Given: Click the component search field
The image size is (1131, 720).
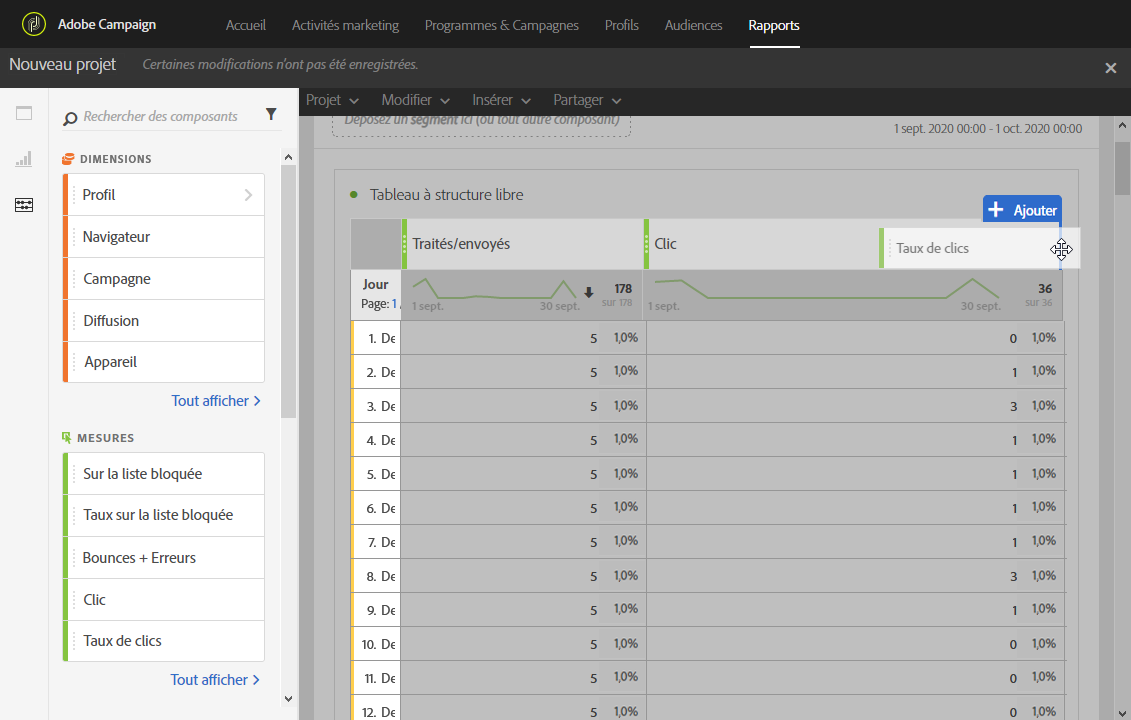Looking at the screenshot, I should click(160, 117).
